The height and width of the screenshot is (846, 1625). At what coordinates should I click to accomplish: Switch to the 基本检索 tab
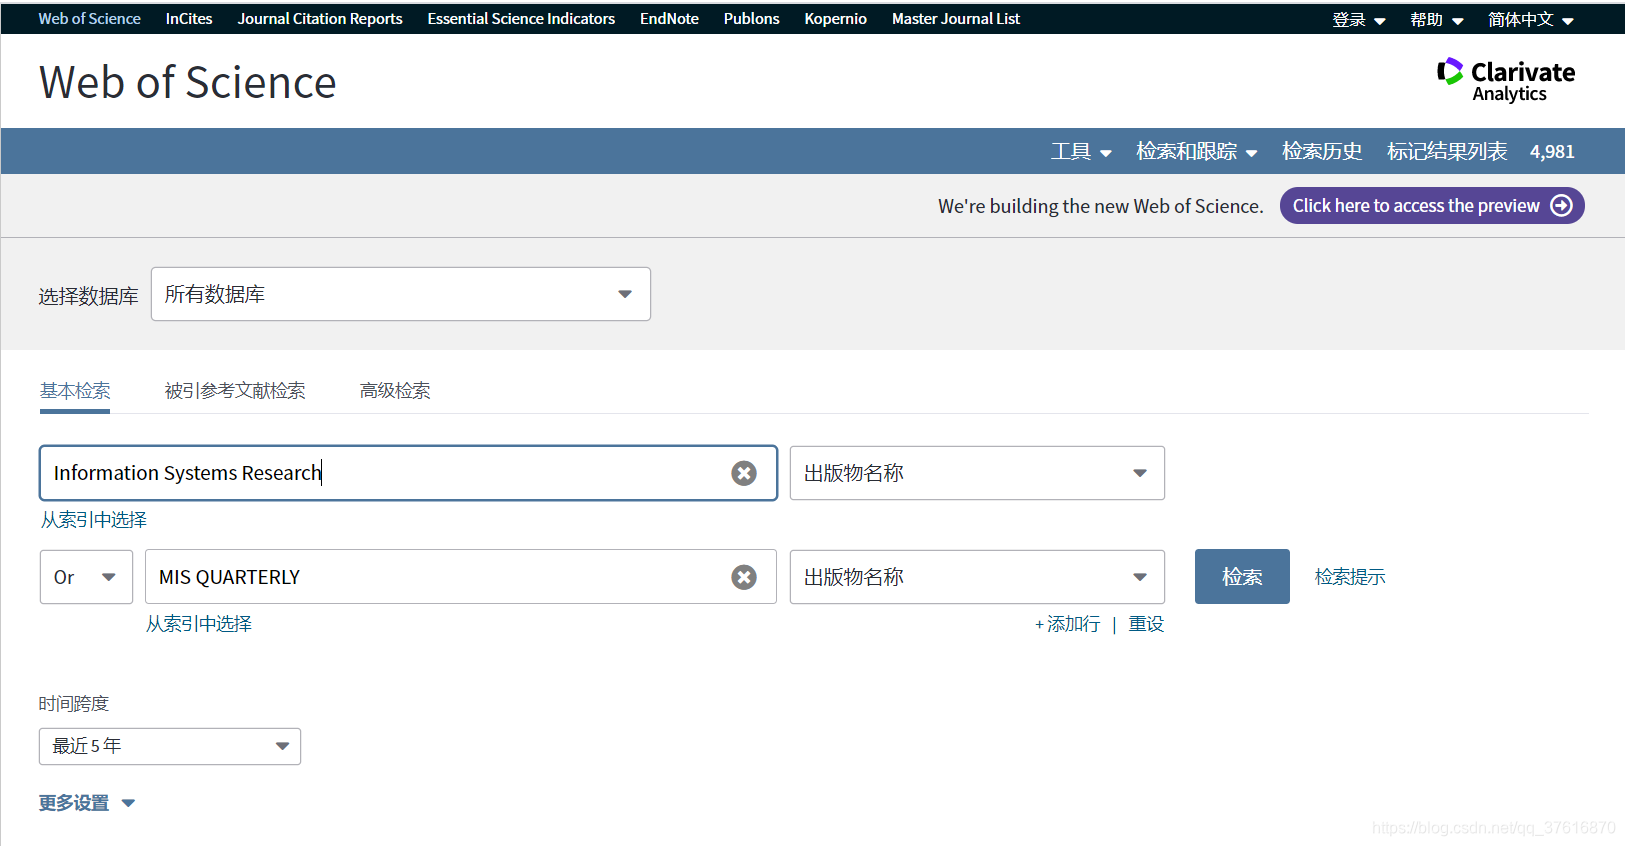[75, 390]
